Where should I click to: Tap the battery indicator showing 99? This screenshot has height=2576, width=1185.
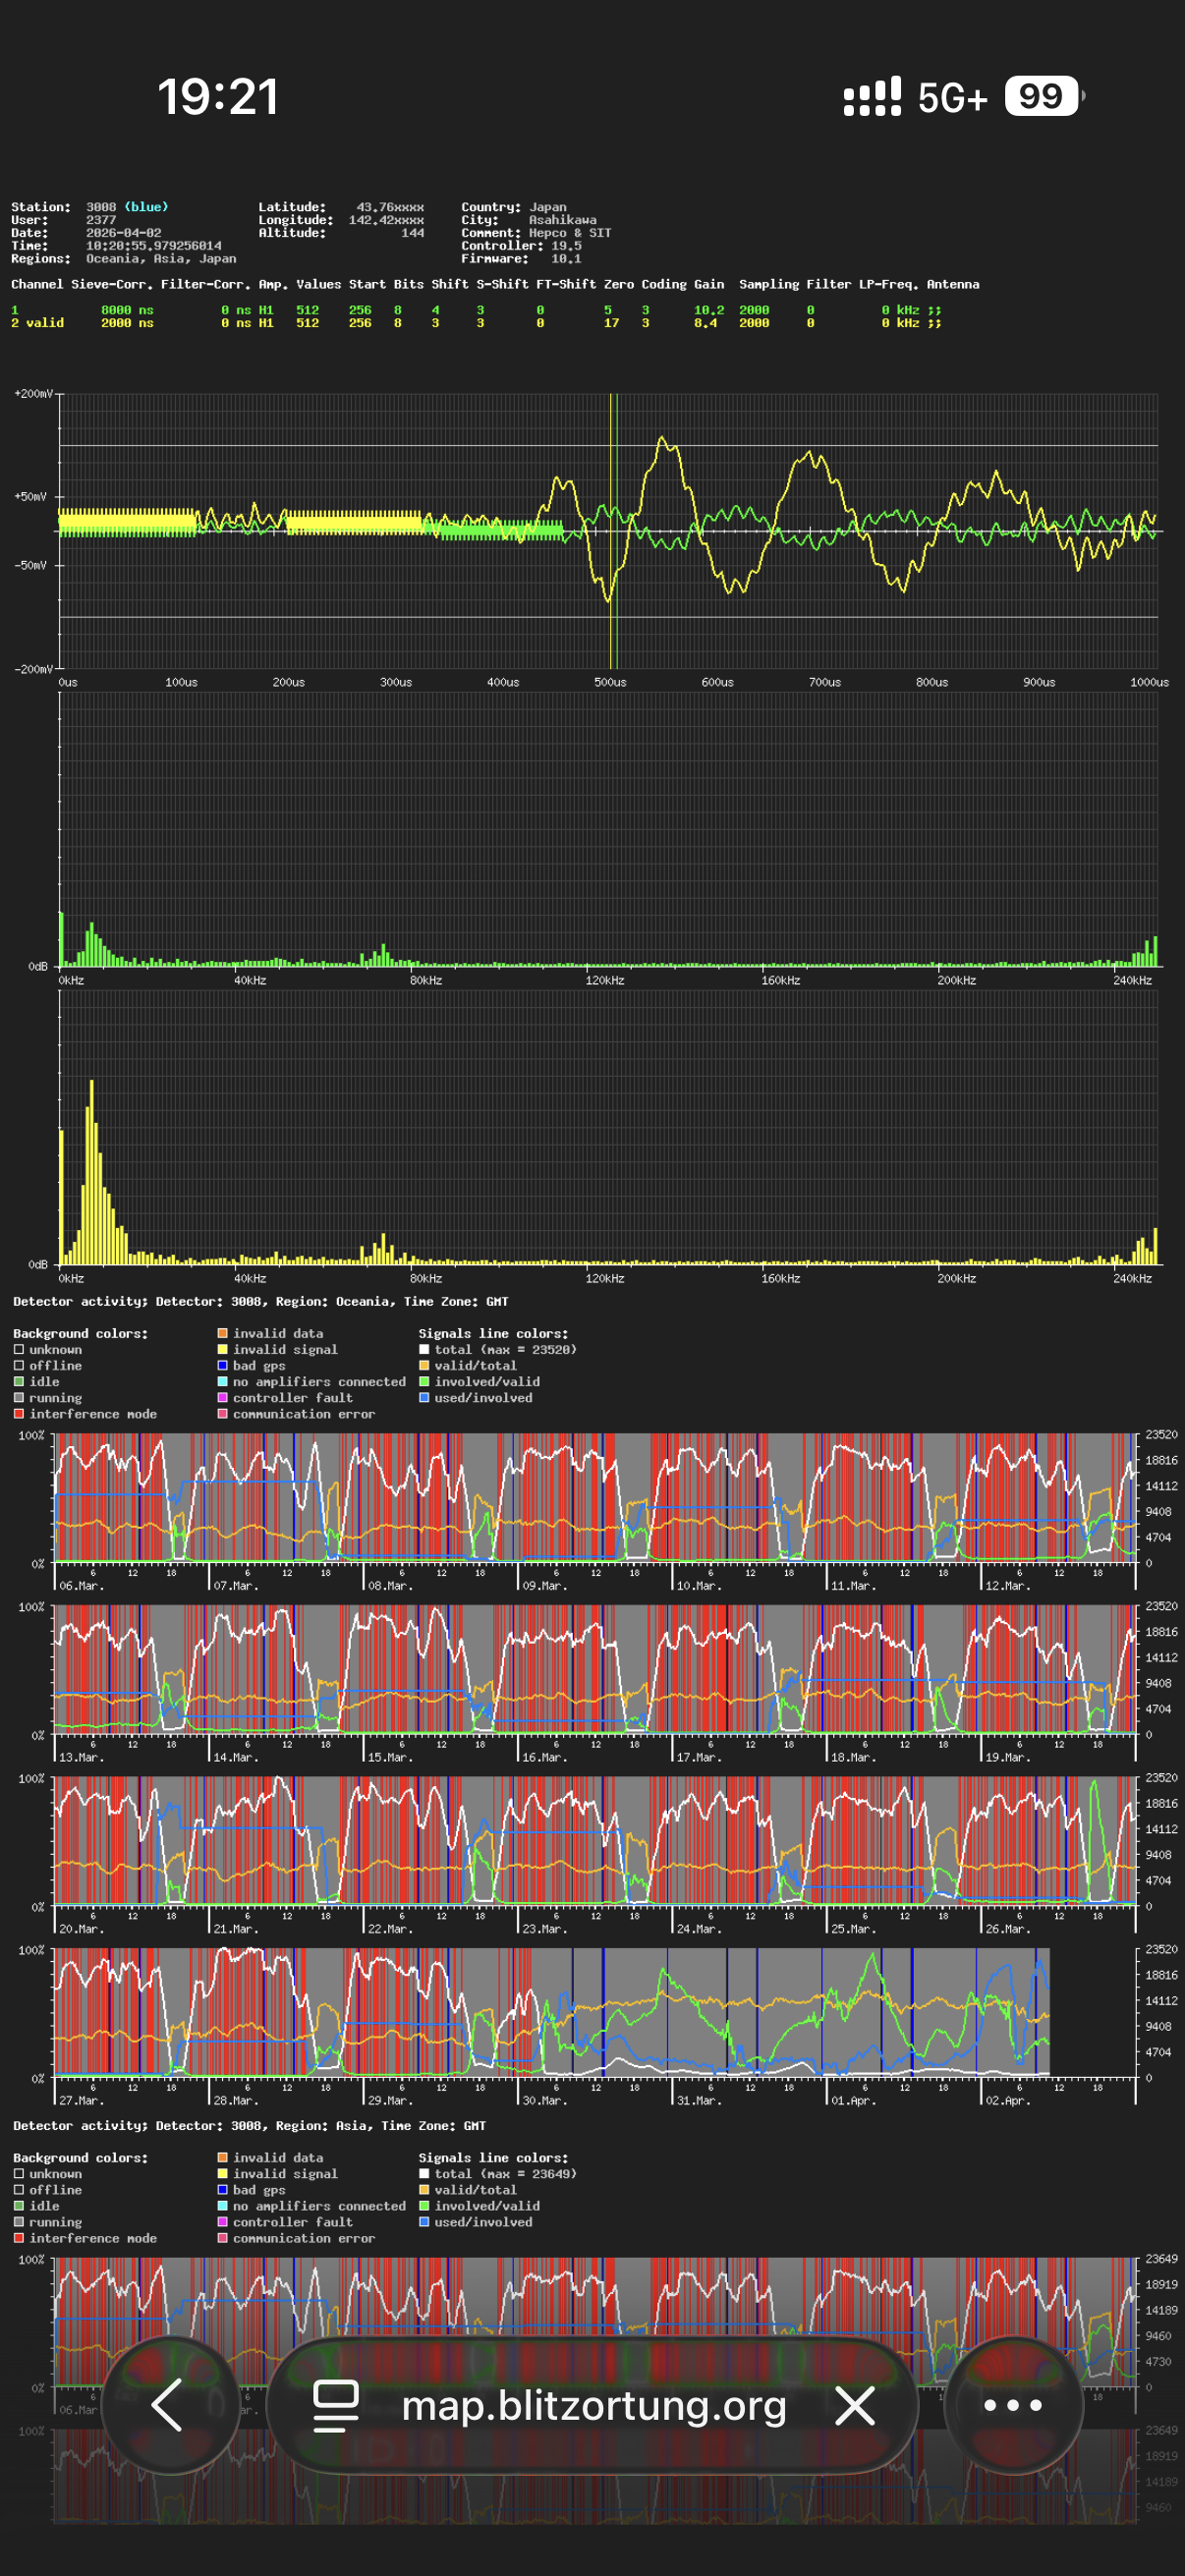[1042, 97]
